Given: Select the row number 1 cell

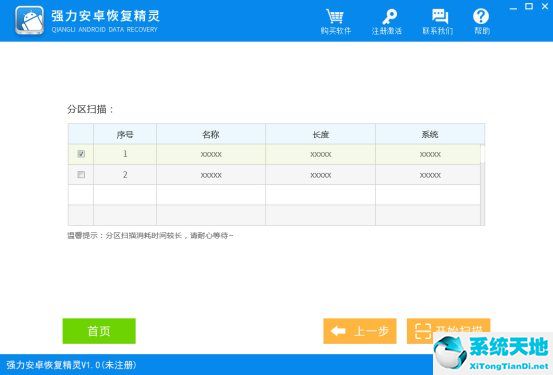Looking at the screenshot, I should 125,154.
